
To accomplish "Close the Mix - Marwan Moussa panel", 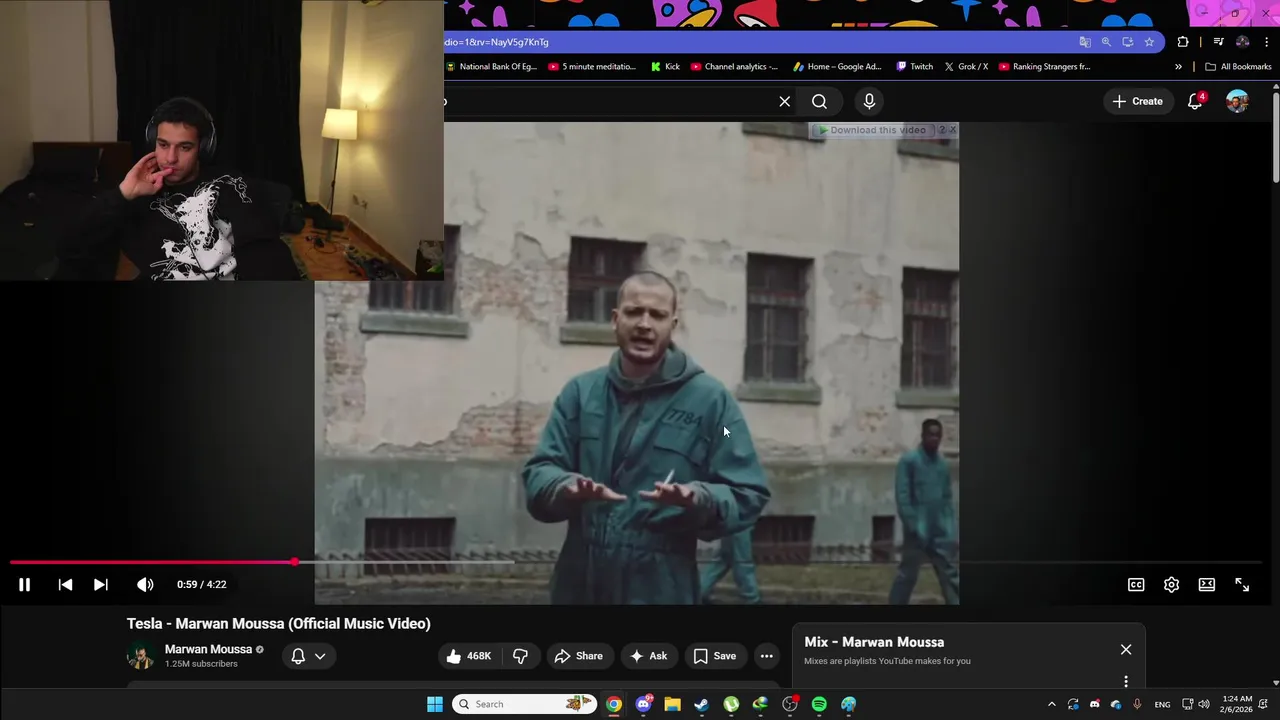I will (1126, 649).
